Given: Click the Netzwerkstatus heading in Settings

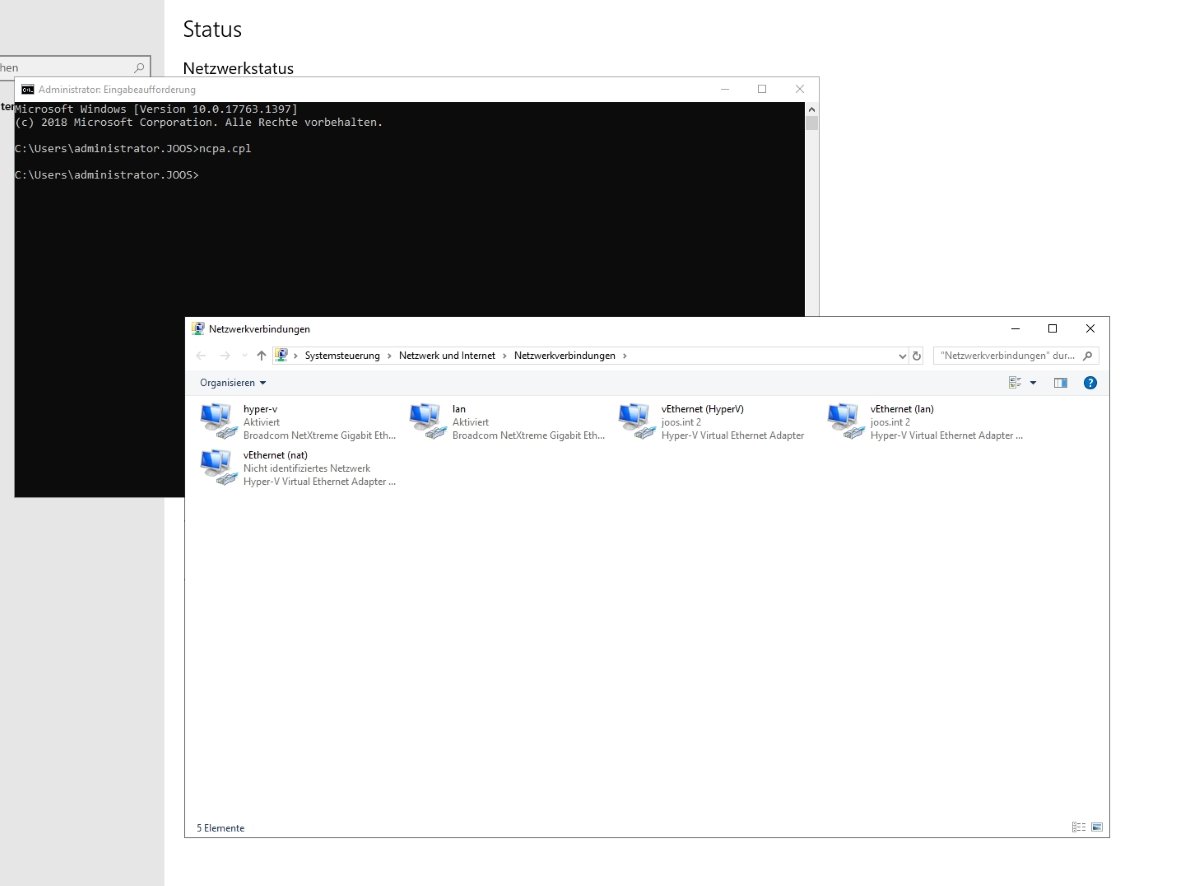Looking at the screenshot, I should click(238, 68).
